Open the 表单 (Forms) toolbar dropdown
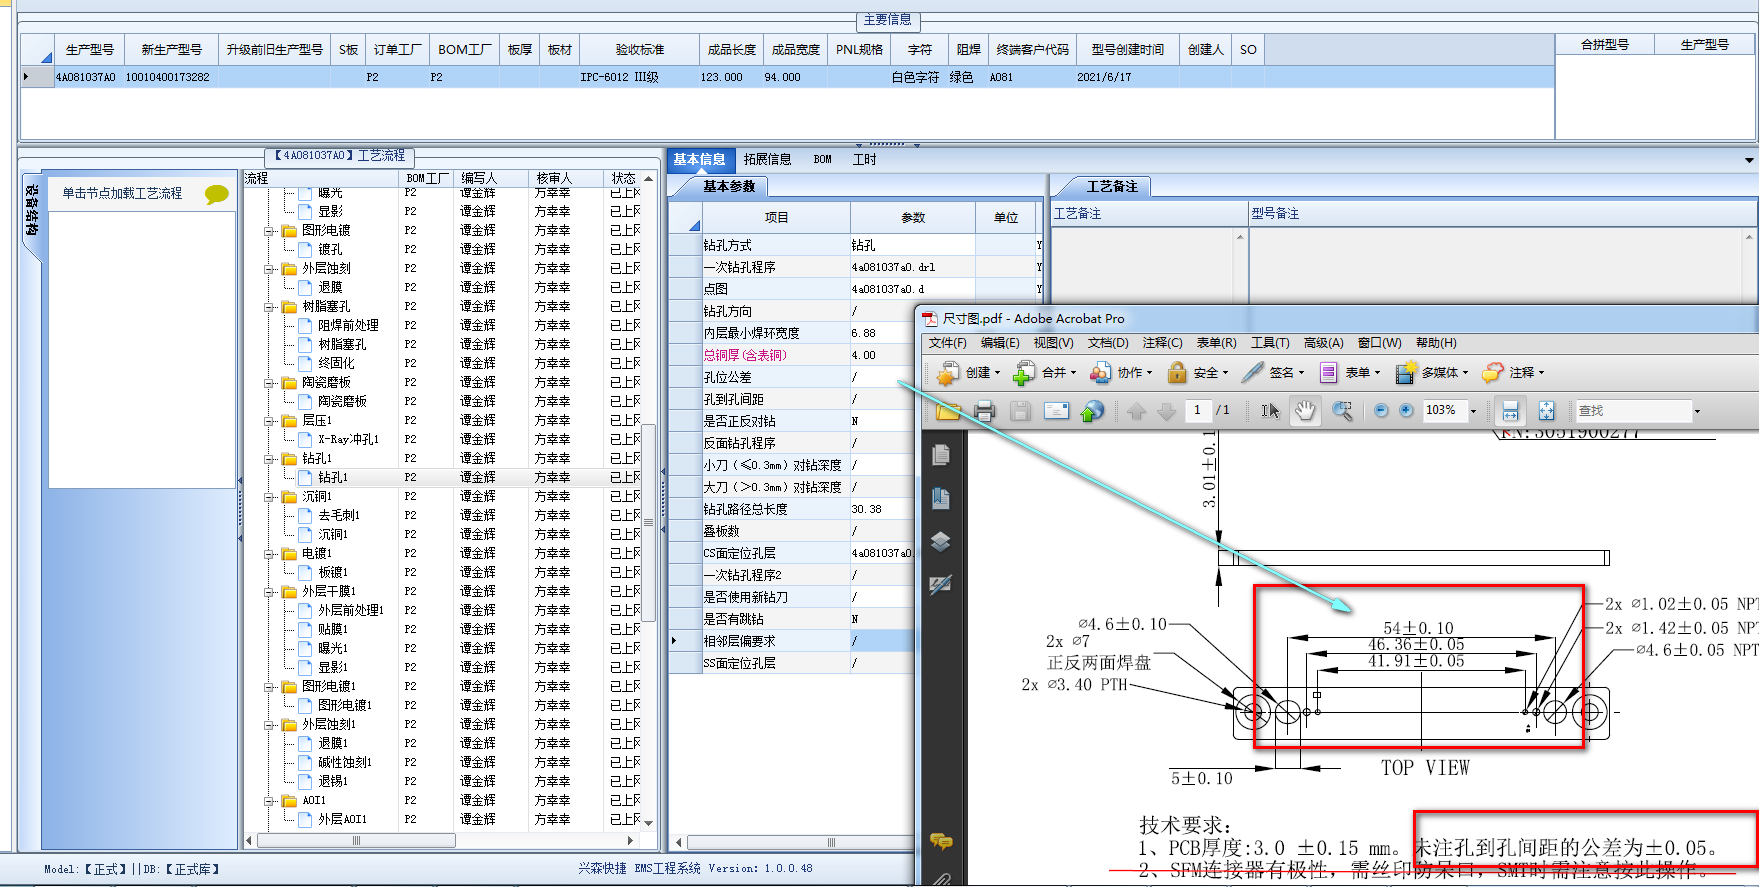Image resolution: width=1759 pixels, height=887 pixels. 1349,373
